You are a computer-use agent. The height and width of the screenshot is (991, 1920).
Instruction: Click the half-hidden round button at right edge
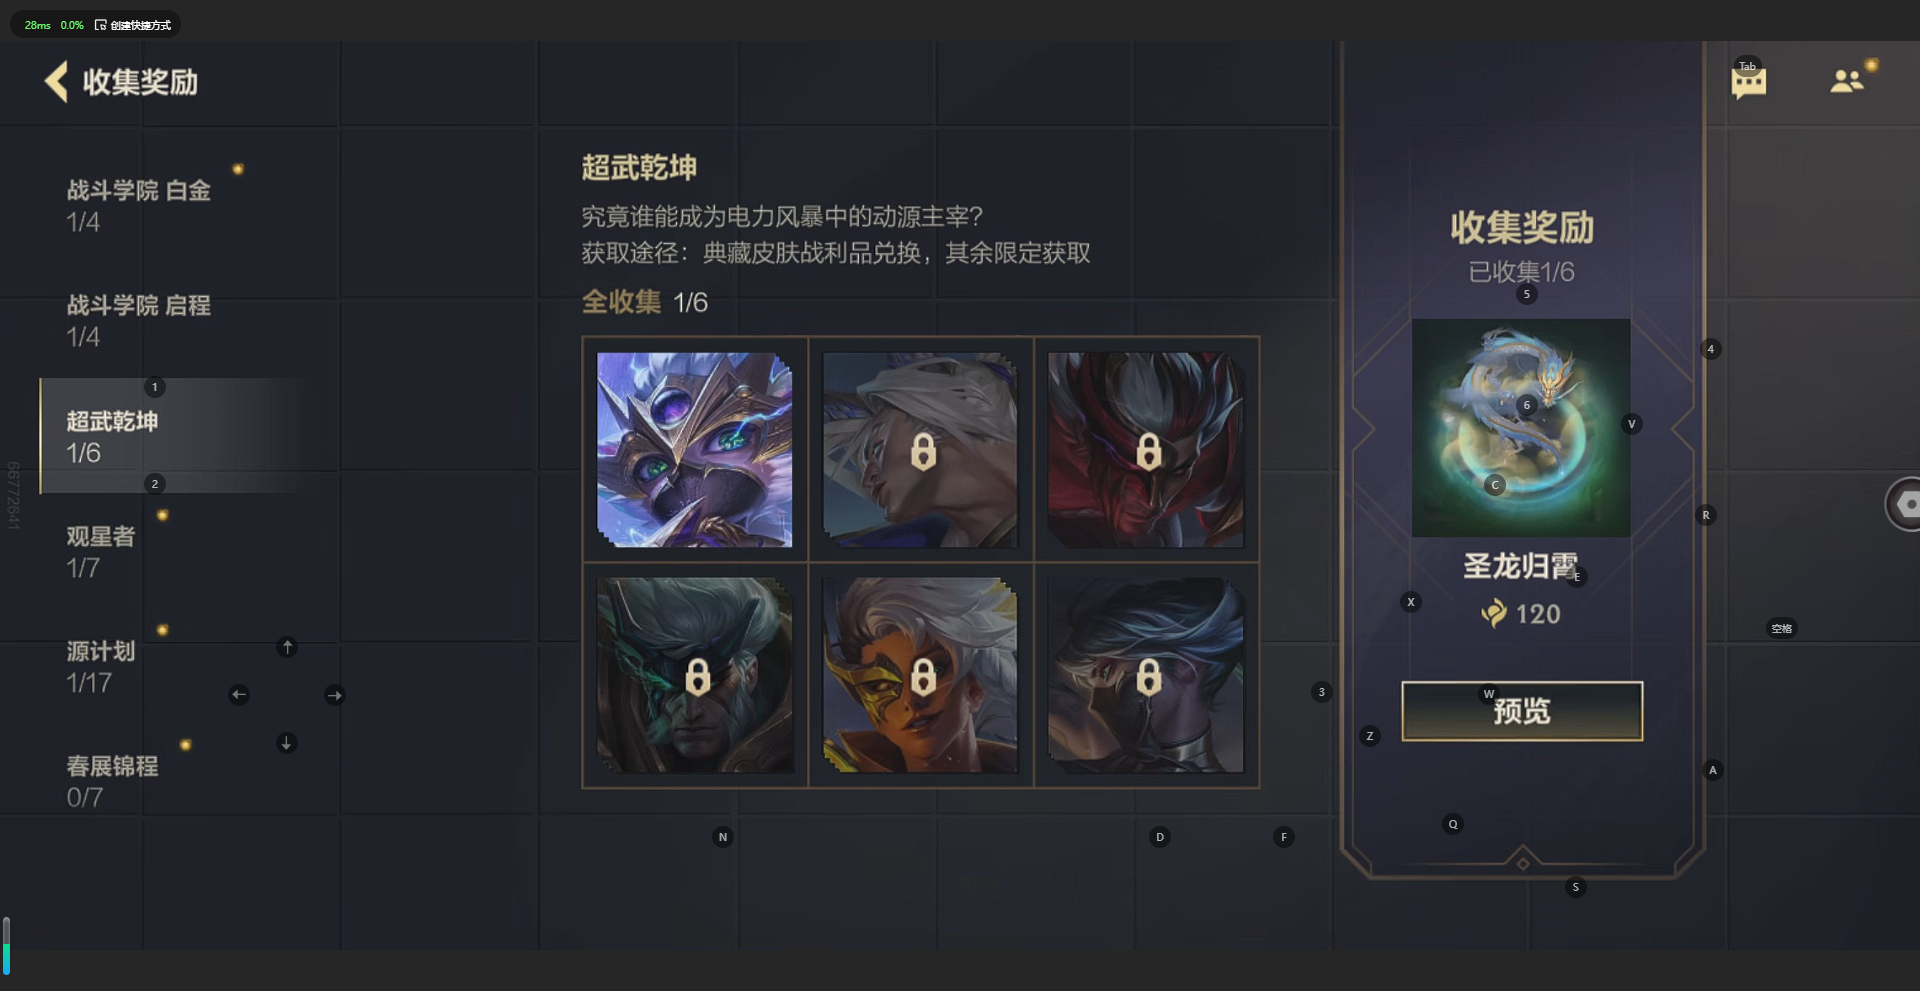[1902, 504]
